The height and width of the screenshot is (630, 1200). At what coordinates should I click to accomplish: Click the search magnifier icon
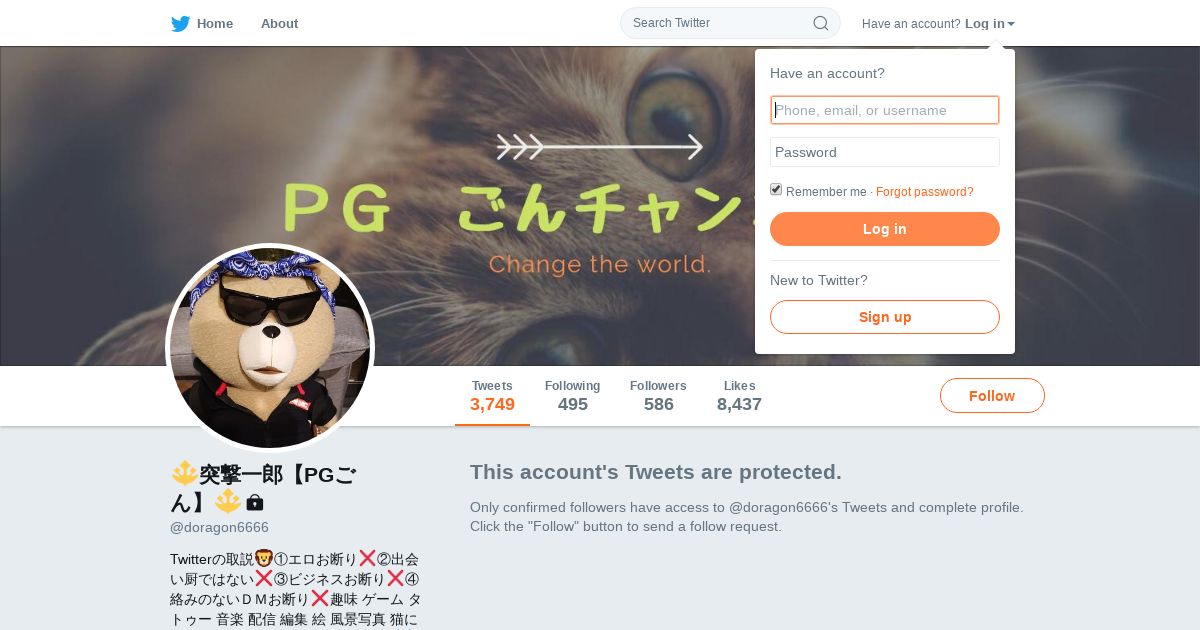coord(820,23)
